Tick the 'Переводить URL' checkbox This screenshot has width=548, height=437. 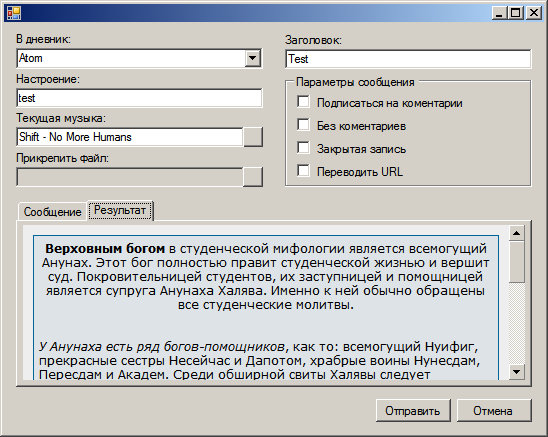point(303,171)
